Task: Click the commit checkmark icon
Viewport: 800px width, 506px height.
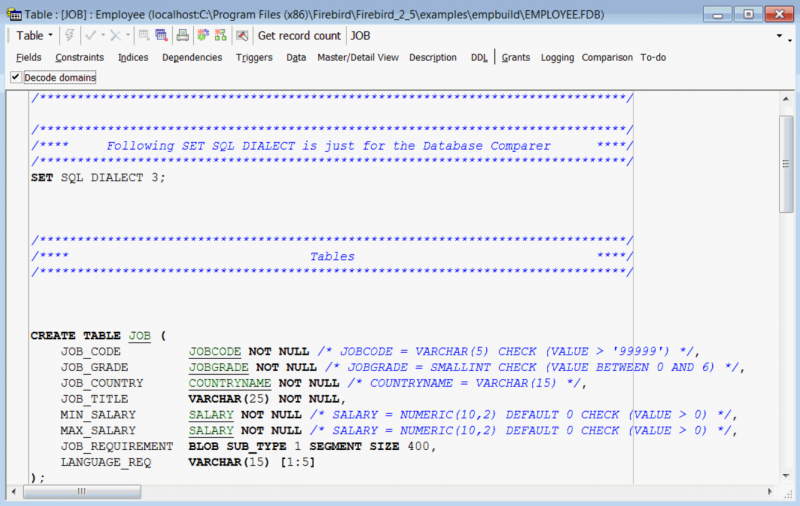Action: (91, 35)
